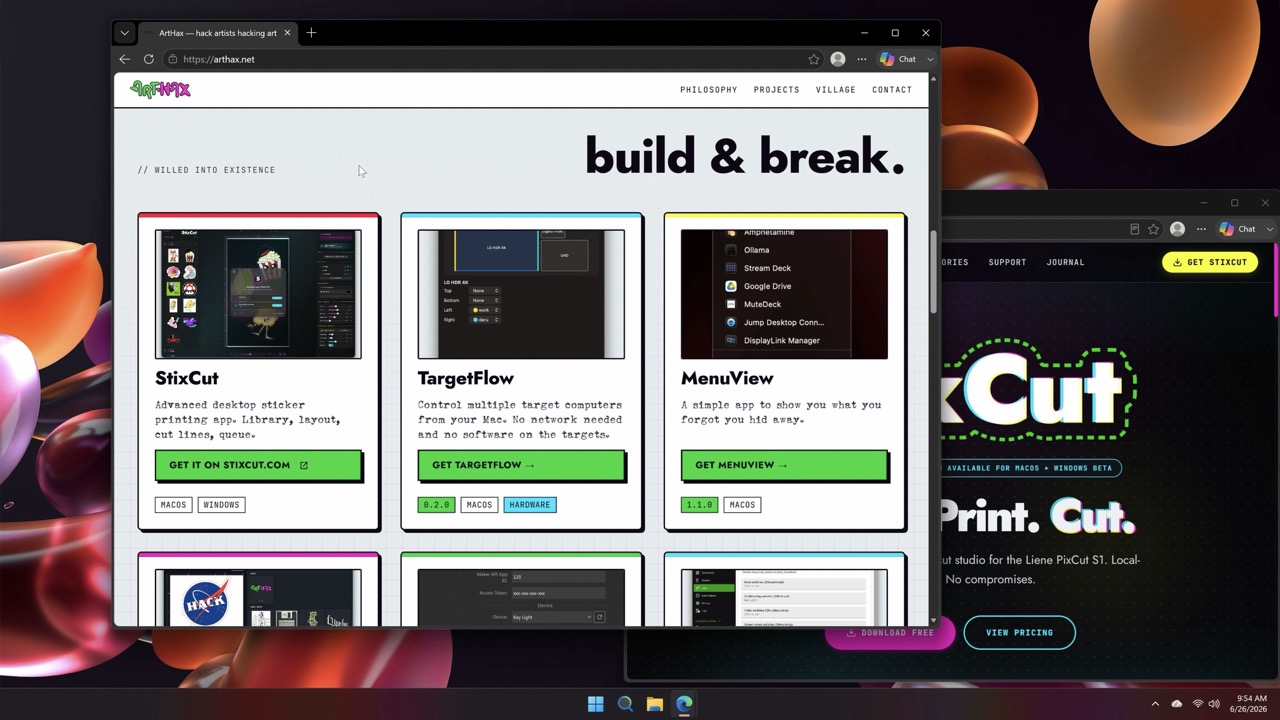Screen dimensions: 1280x720
Task: Open the NASA HACK logo thumbnail card
Action: pos(258,598)
